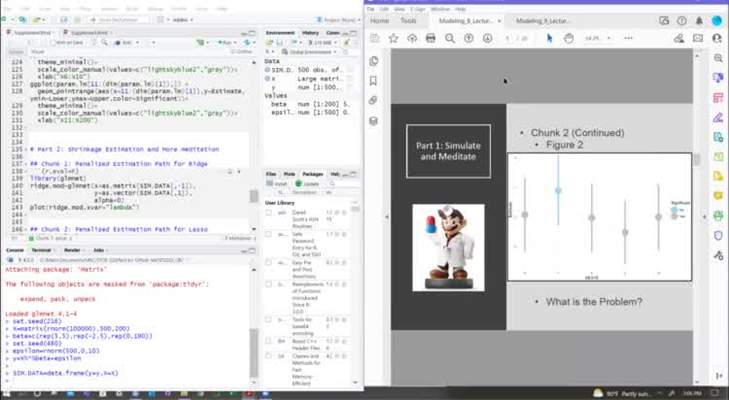Tick the second package checkbox in list
Screen dimensions: 729x400
coord(270,235)
